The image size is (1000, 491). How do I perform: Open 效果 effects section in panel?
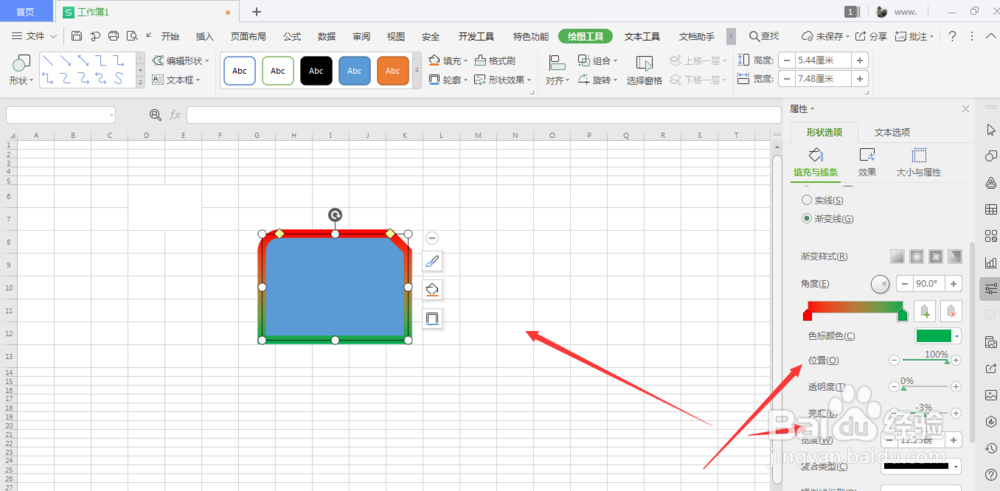867,162
